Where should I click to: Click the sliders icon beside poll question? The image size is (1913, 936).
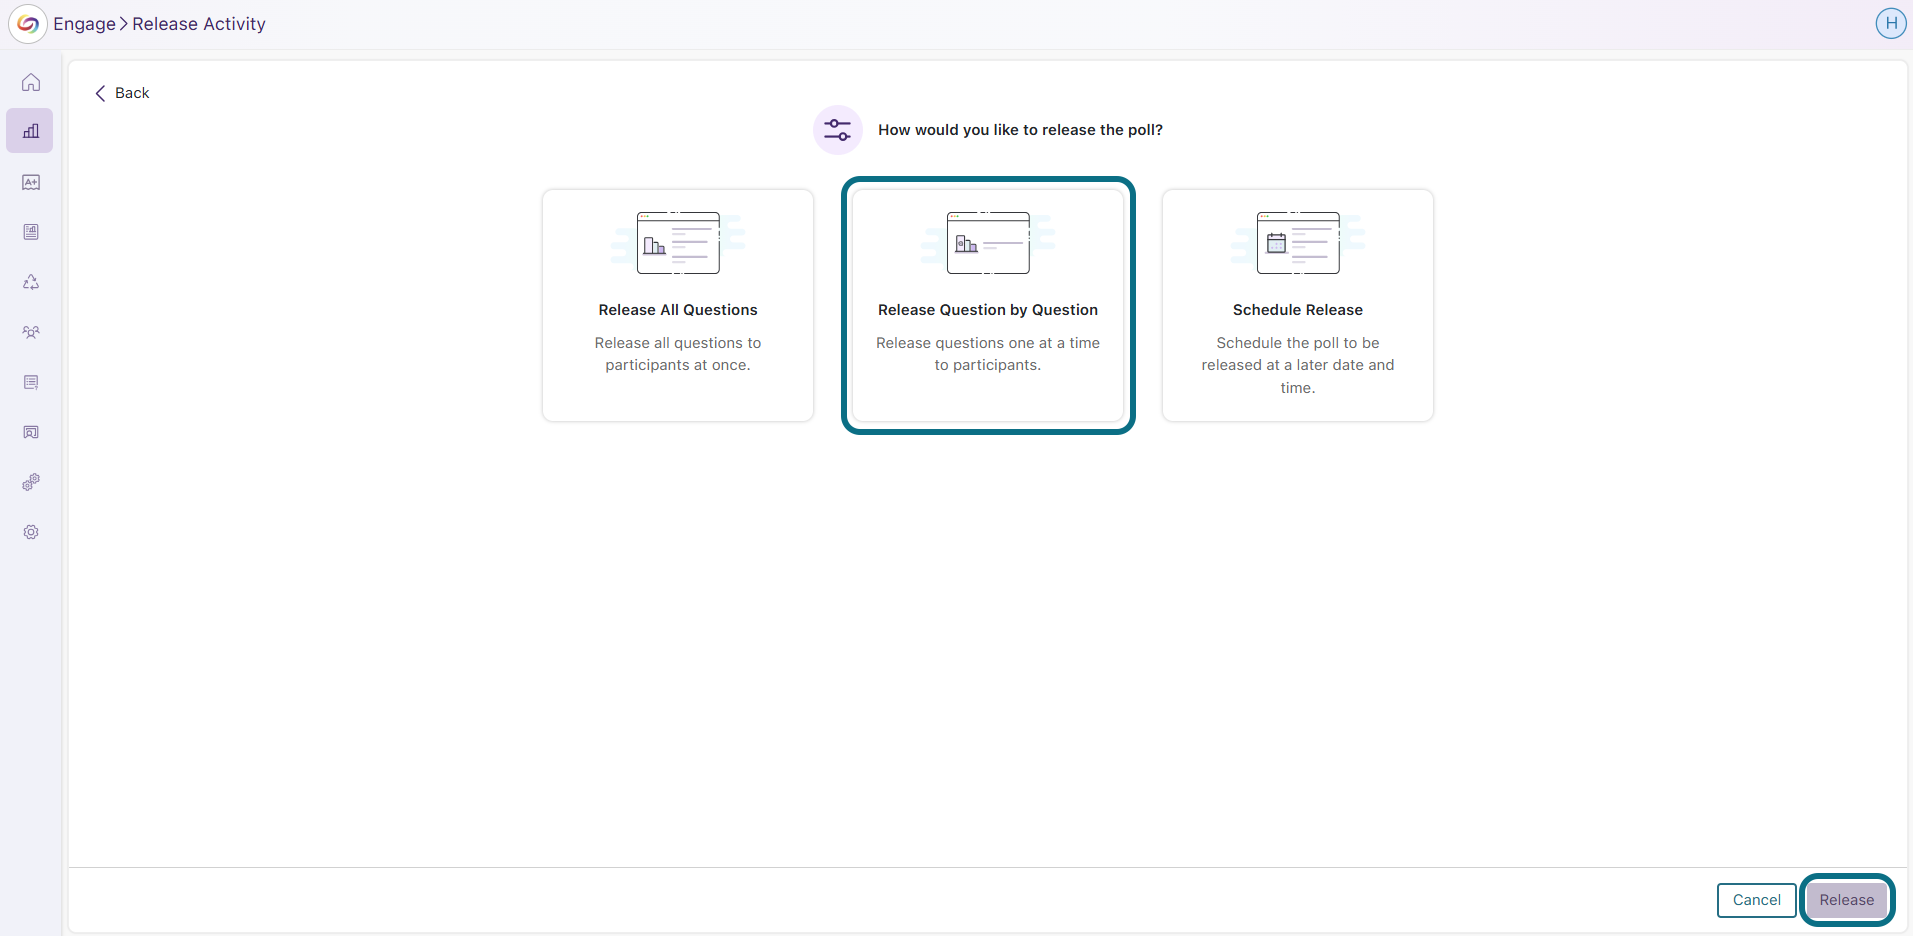(x=838, y=130)
